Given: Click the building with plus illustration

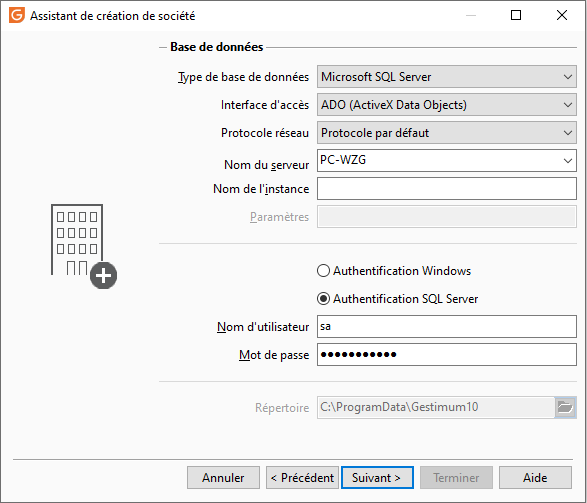Looking at the screenshot, I should pos(84,247).
